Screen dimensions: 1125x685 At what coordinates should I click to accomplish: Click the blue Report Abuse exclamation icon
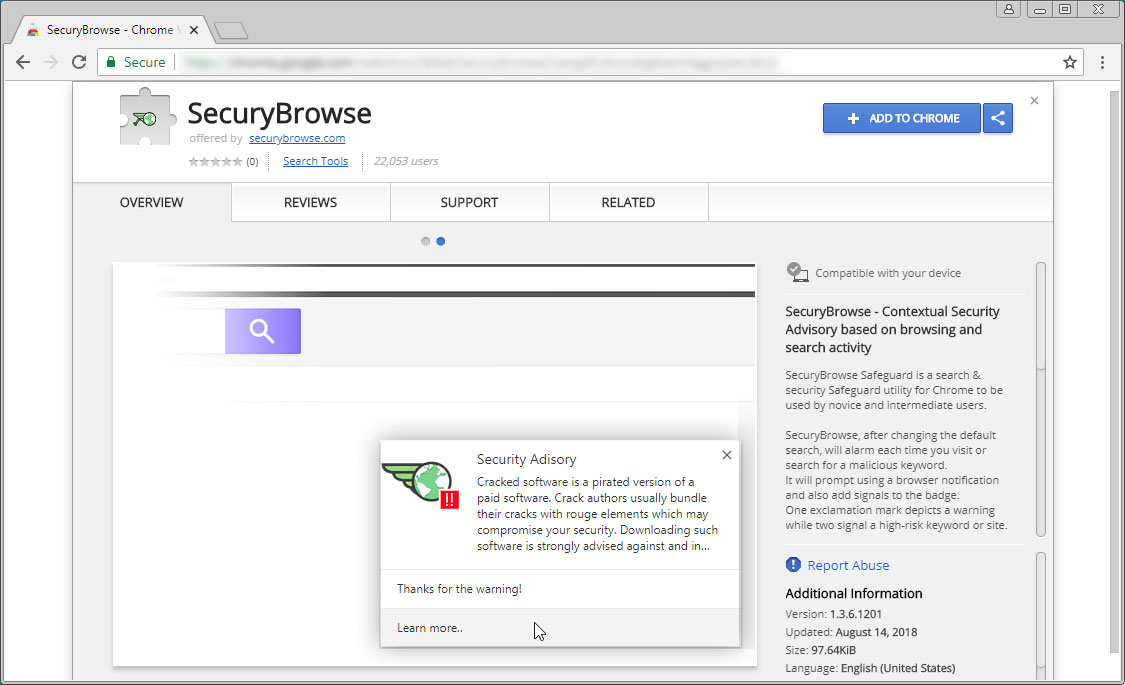(793, 564)
